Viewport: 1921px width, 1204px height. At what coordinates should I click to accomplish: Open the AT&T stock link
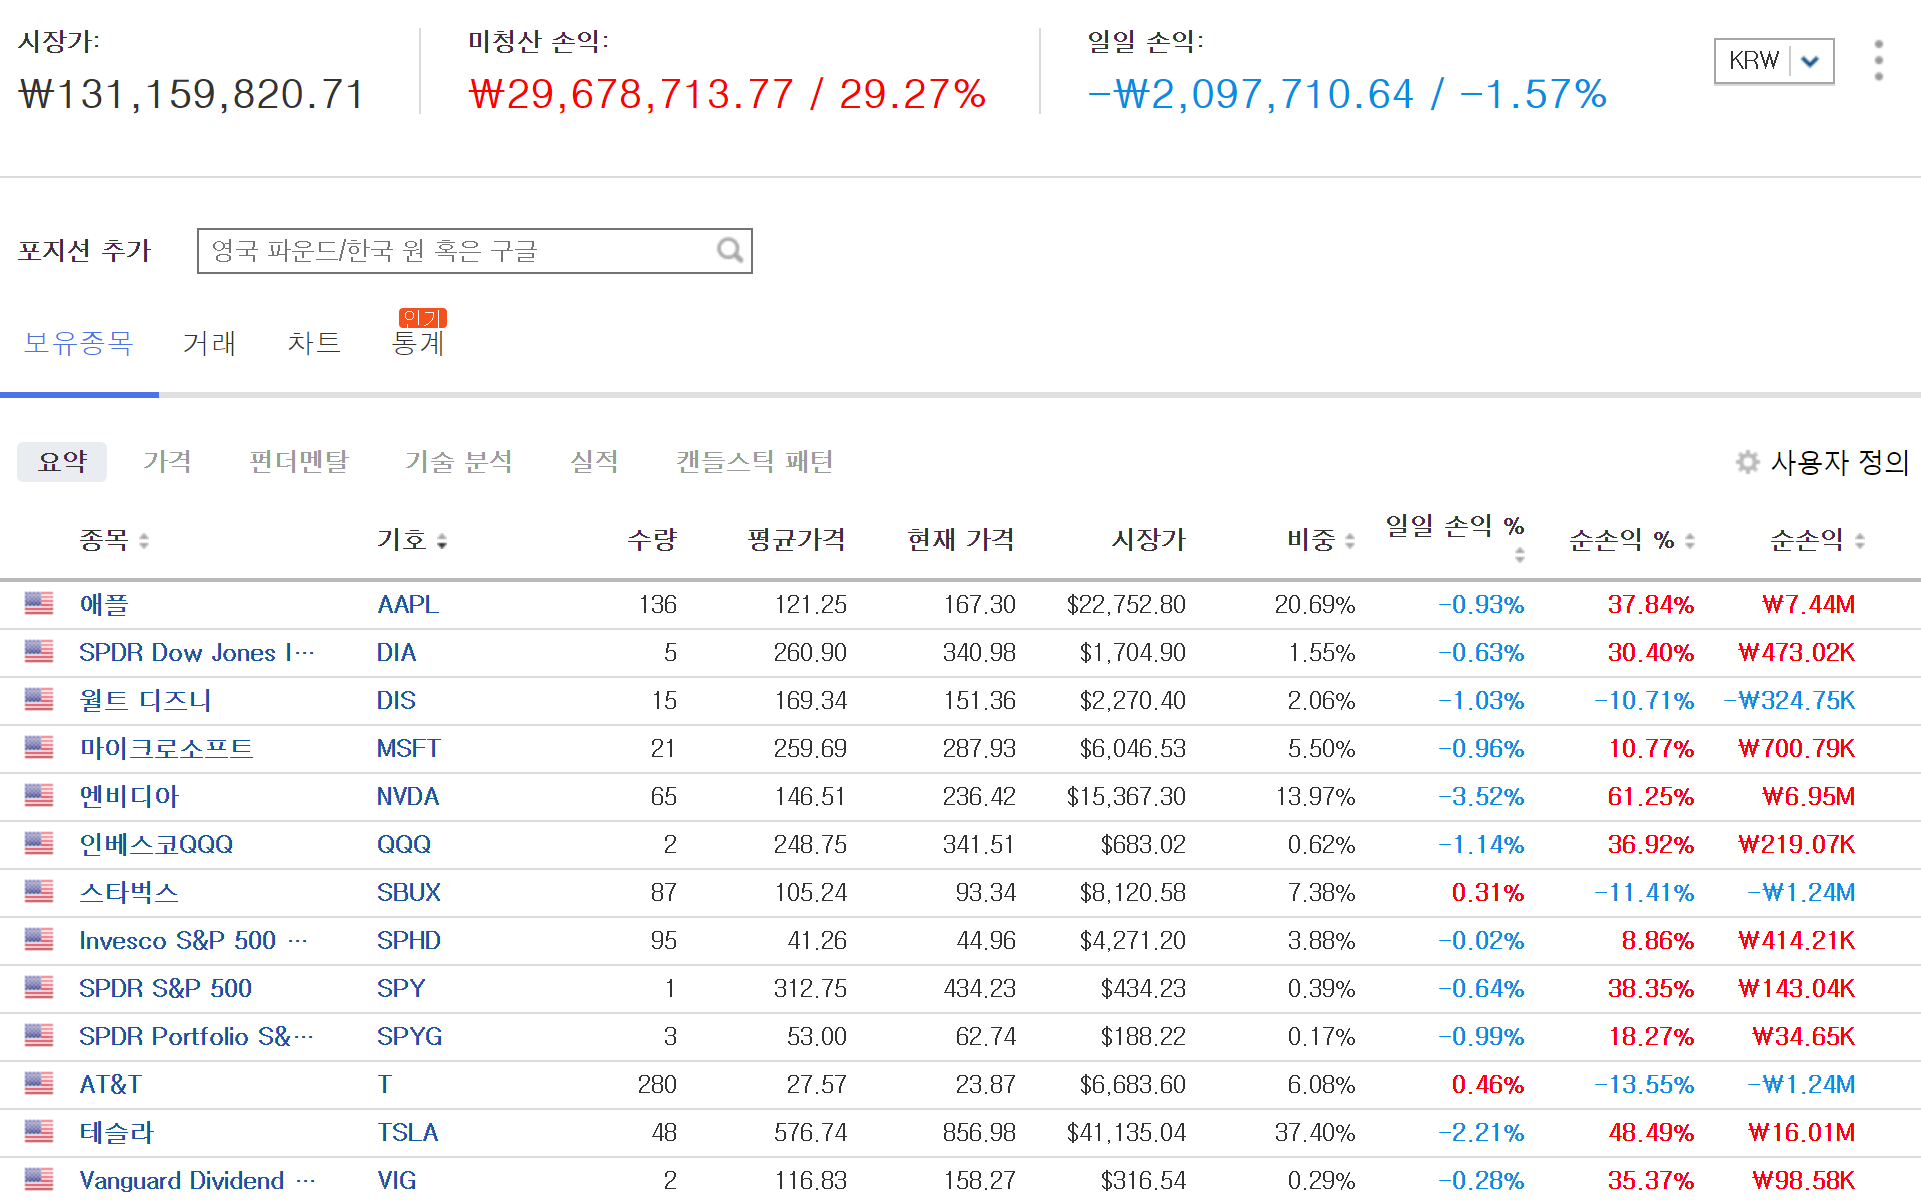tap(111, 1084)
